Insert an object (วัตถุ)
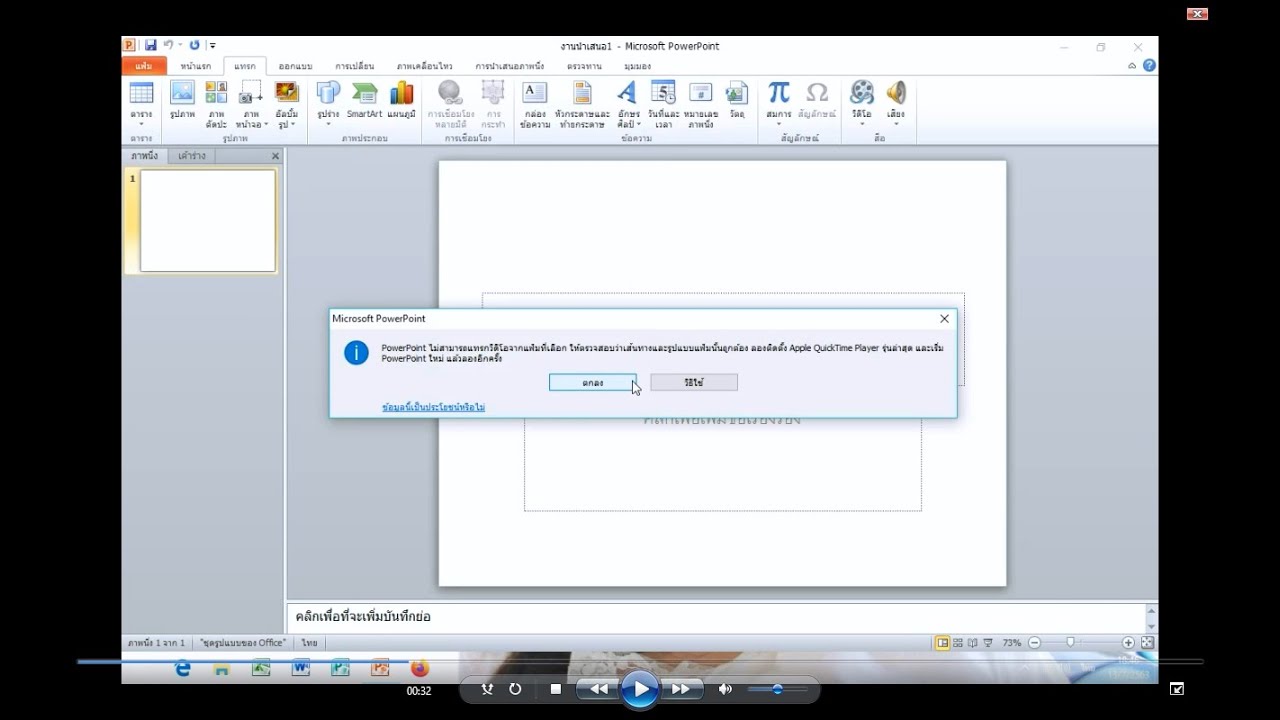The image size is (1280, 720). [x=737, y=101]
